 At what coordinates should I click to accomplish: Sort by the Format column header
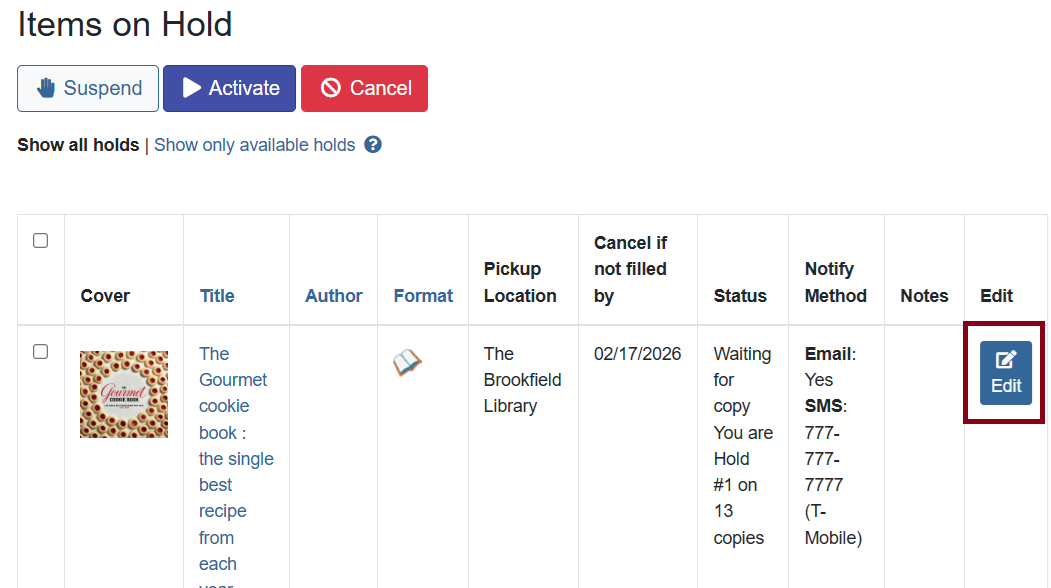click(423, 296)
